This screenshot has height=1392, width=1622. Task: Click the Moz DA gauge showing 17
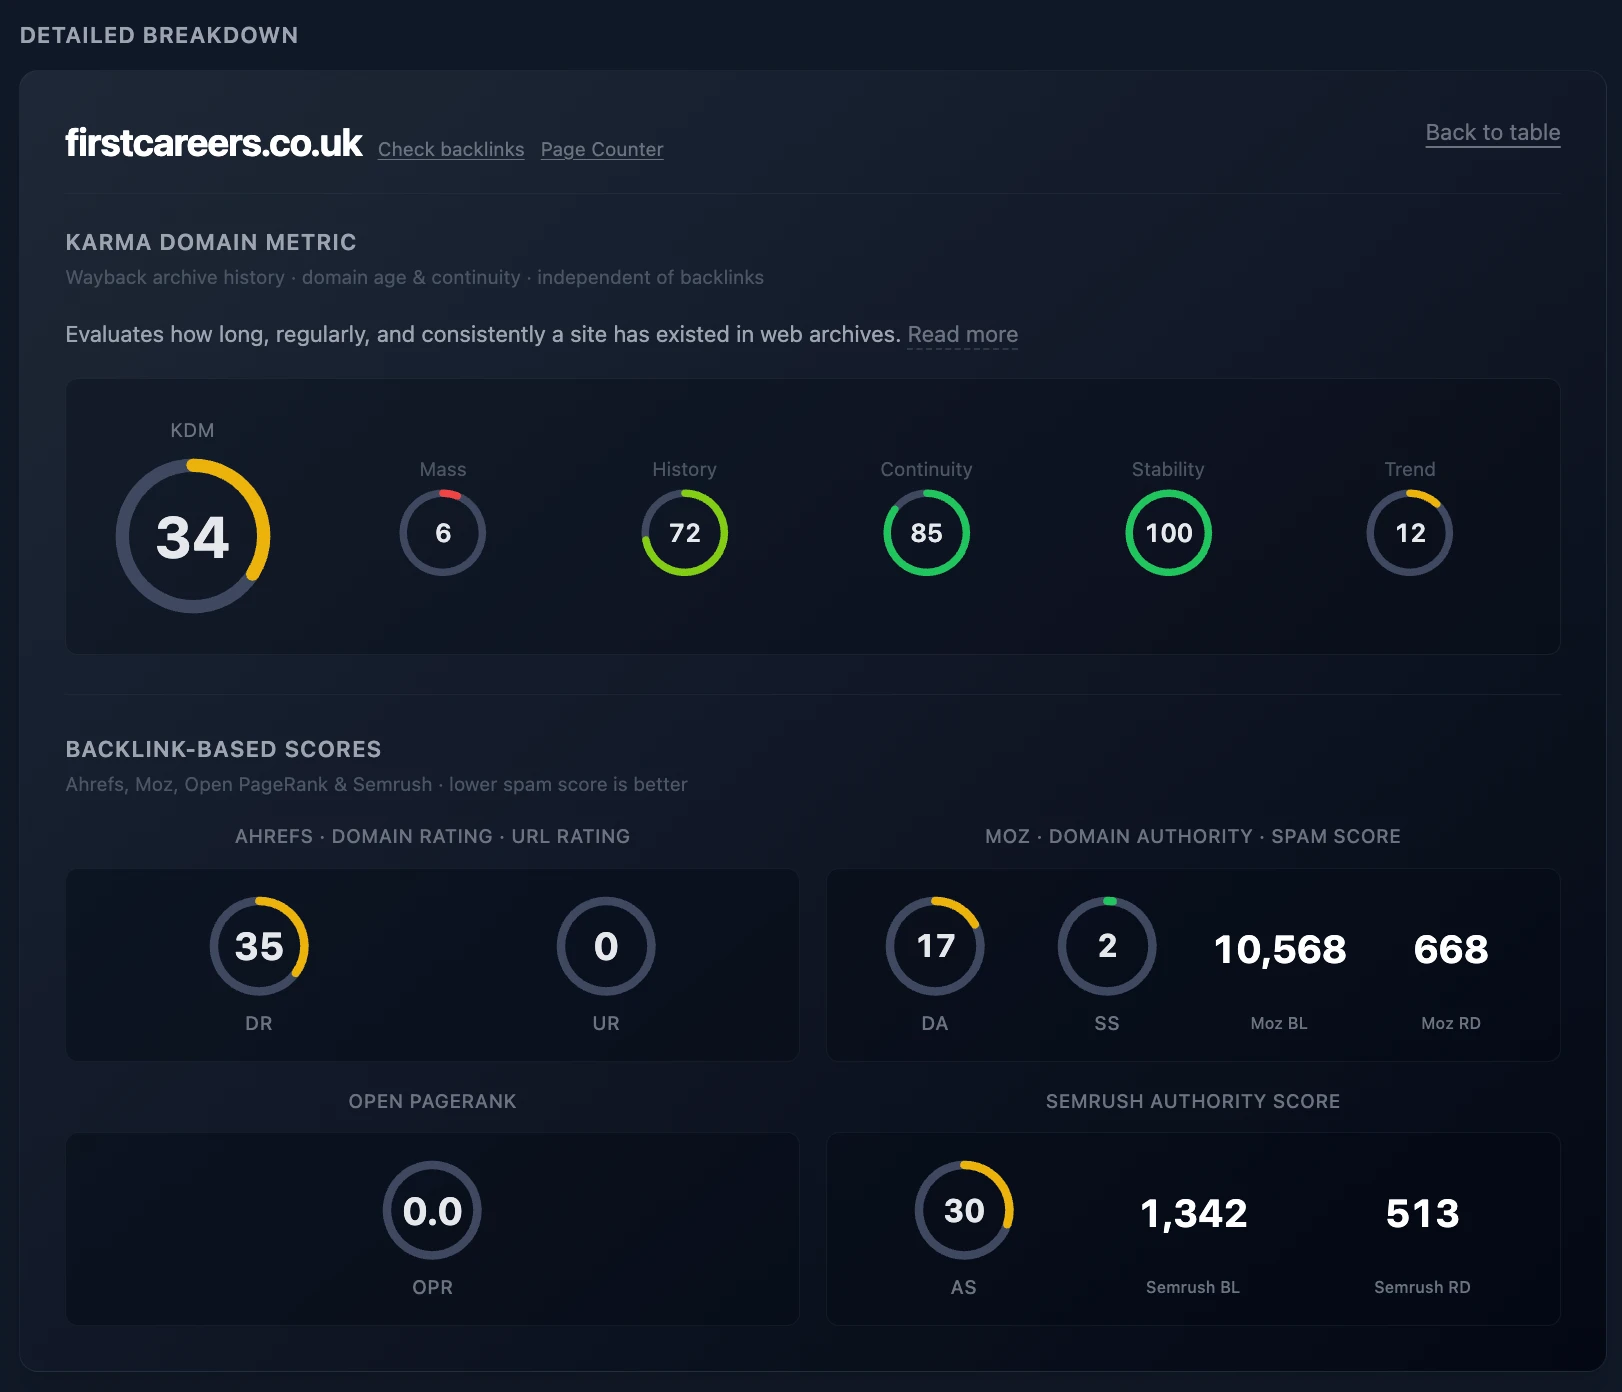point(935,946)
